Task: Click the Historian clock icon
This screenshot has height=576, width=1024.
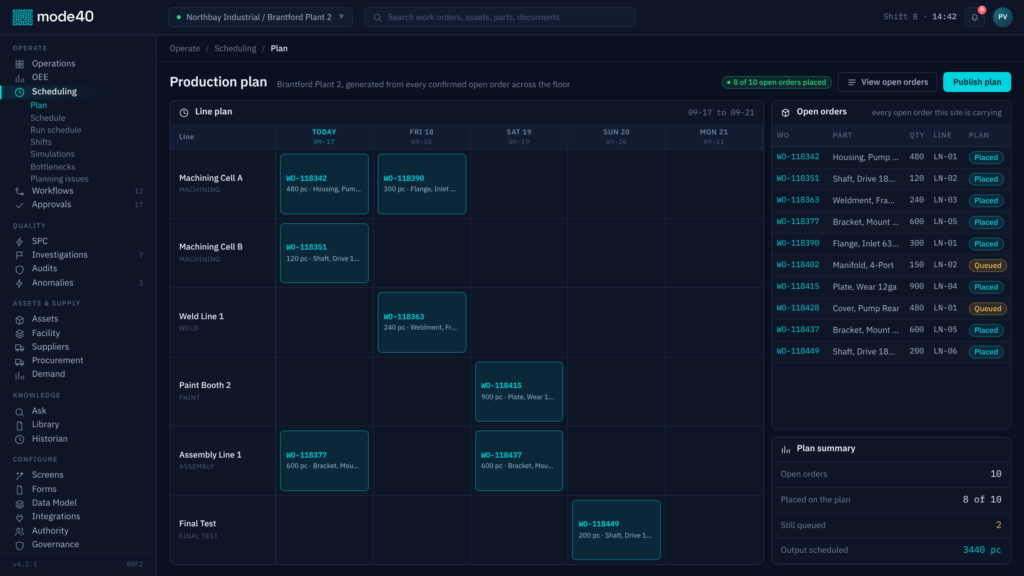Action: coord(20,440)
